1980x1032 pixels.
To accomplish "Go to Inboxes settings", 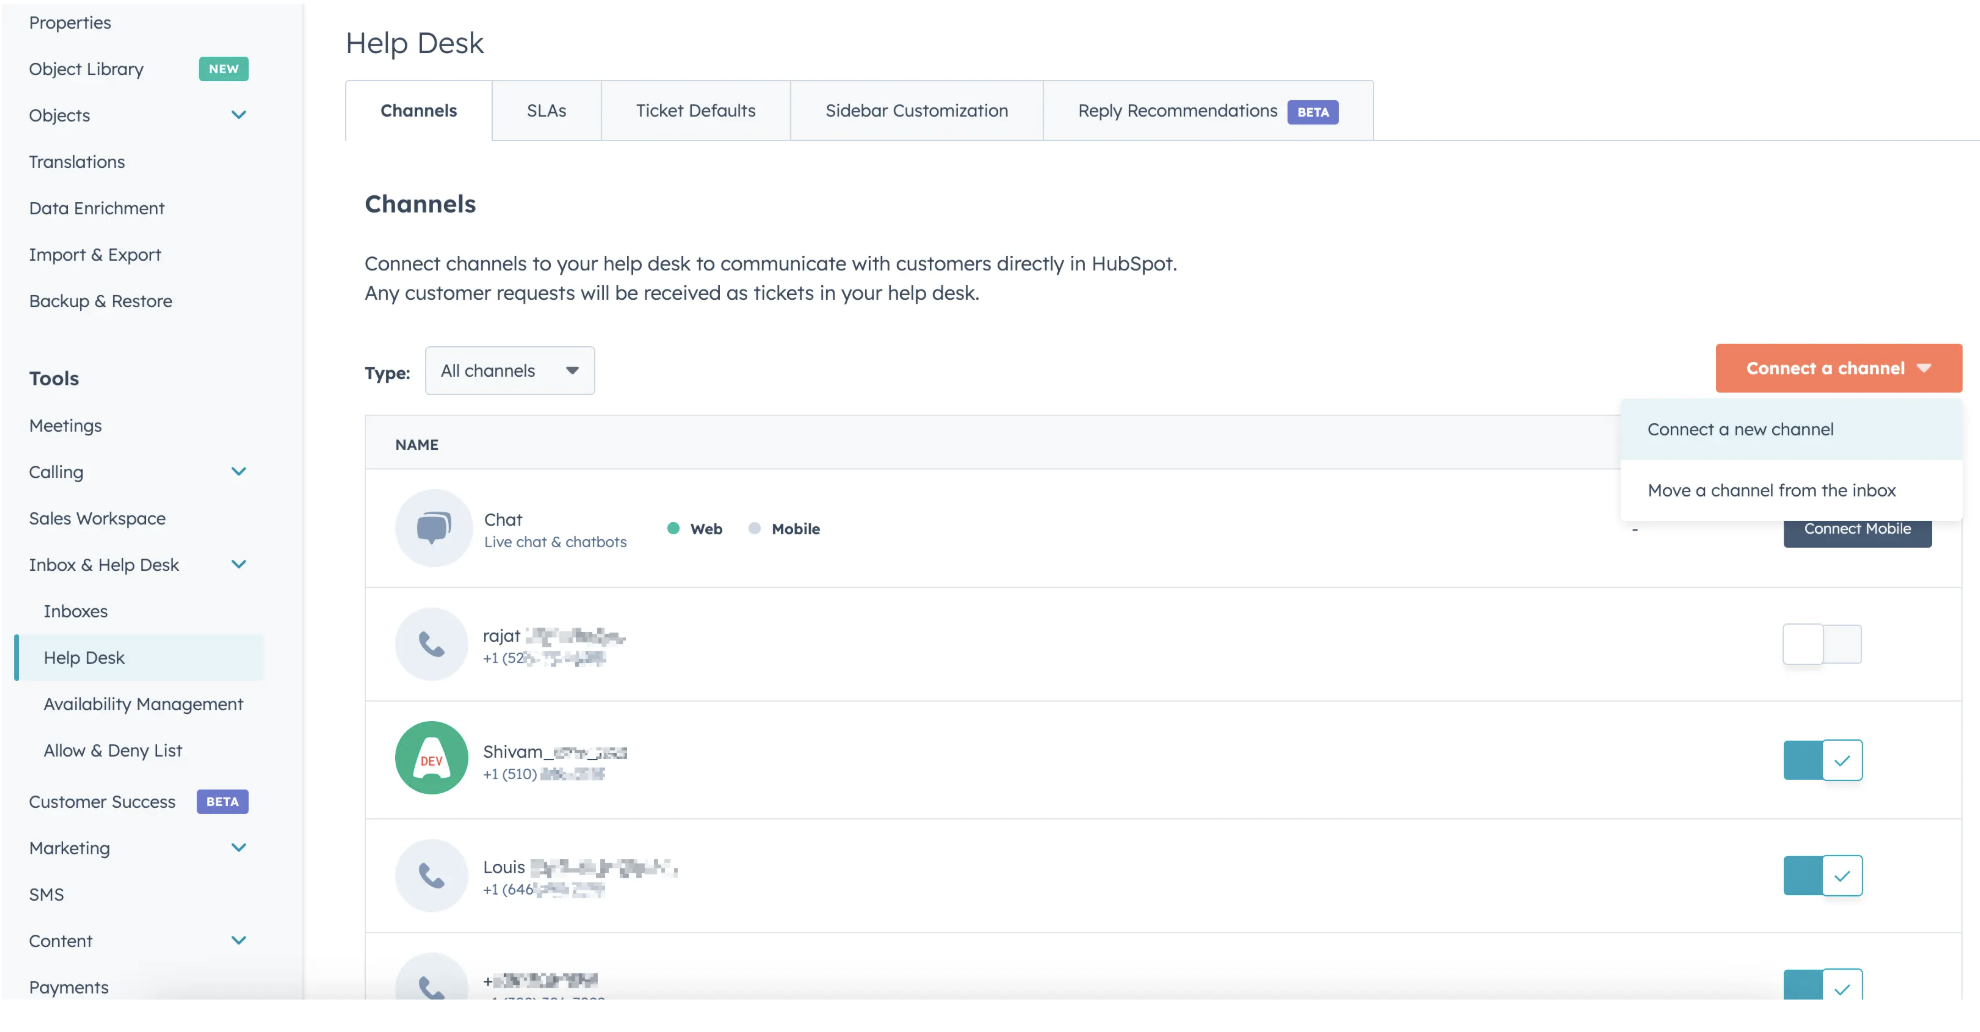I will coord(76,612).
